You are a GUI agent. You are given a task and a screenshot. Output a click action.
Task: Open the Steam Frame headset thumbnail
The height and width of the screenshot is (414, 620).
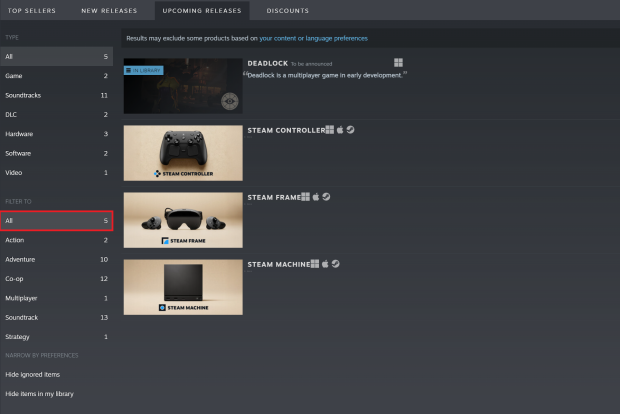(x=183, y=220)
